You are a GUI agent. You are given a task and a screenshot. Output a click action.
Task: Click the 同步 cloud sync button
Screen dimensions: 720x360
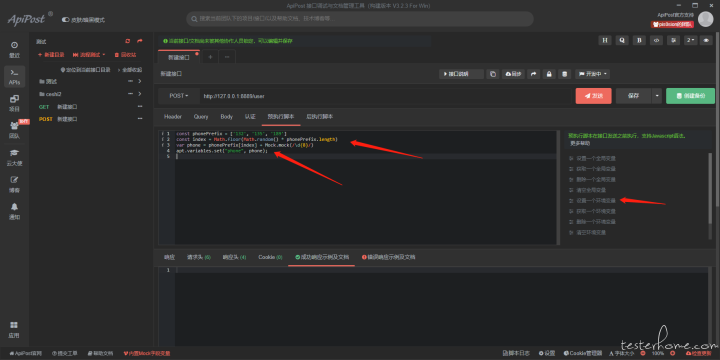[x=513, y=74]
